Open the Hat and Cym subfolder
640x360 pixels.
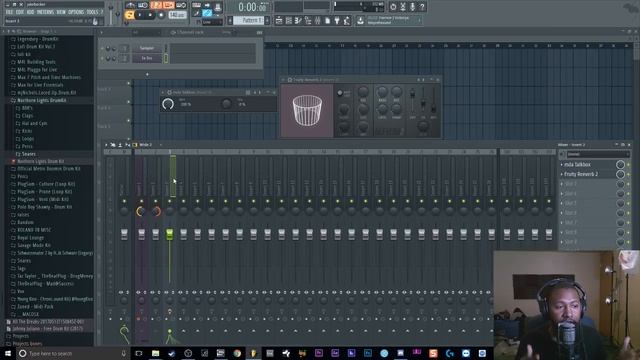(34, 123)
